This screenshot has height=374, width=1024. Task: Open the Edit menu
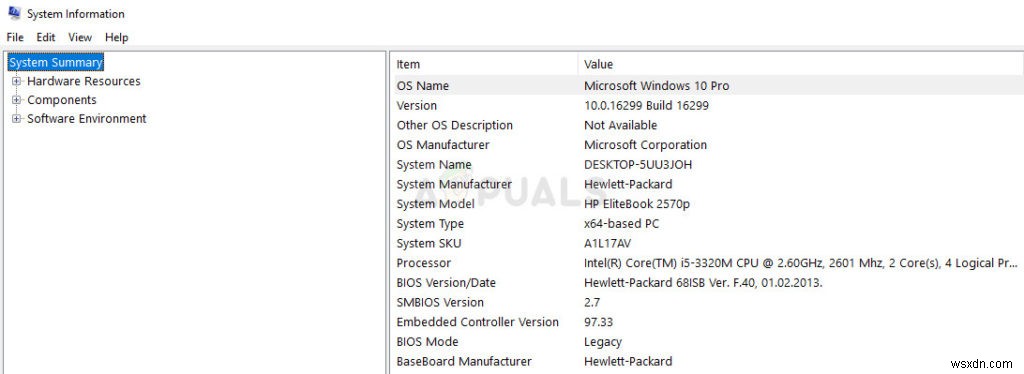pyautogui.click(x=46, y=37)
